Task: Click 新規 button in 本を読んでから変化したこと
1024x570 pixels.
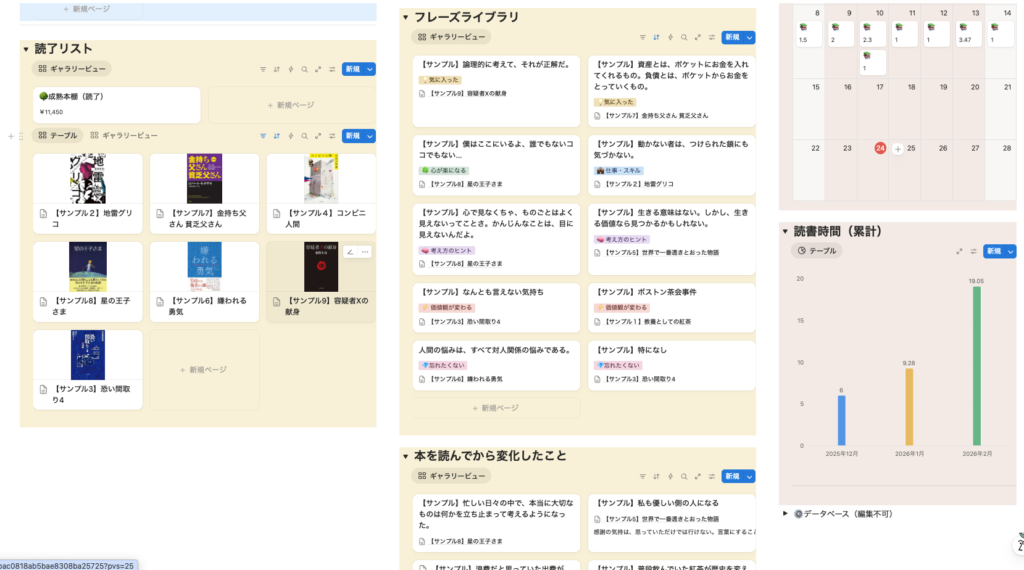Action: [x=732, y=476]
